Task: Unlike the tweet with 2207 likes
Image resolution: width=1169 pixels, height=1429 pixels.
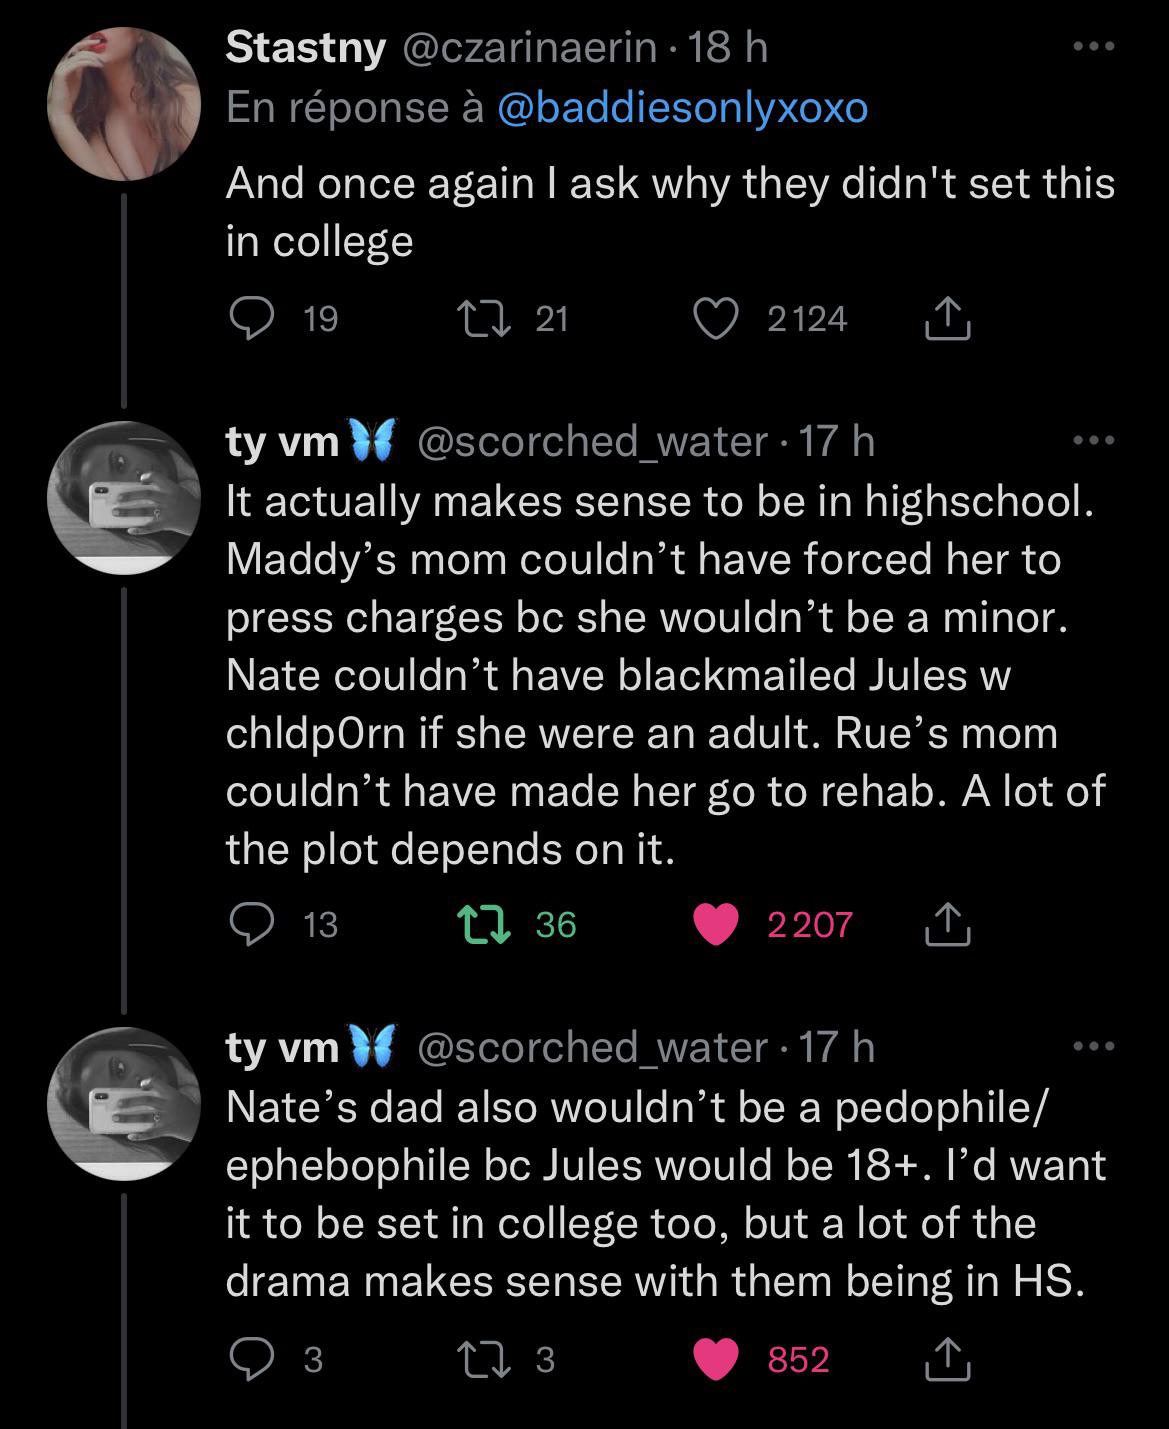Action: click(716, 924)
